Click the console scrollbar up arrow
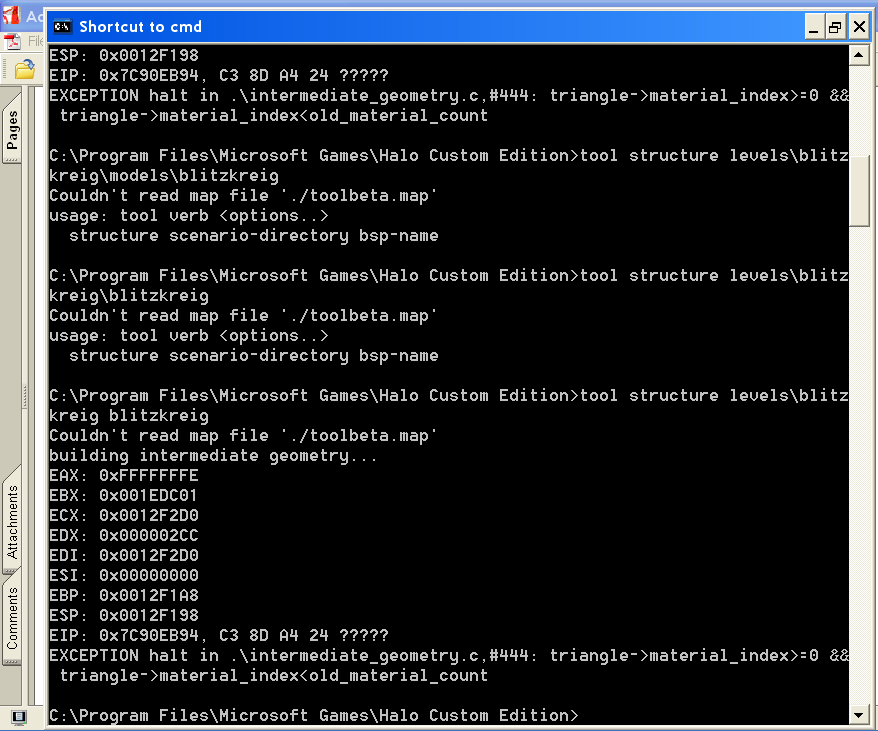Viewport: 878px width, 731px height. [858, 55]
